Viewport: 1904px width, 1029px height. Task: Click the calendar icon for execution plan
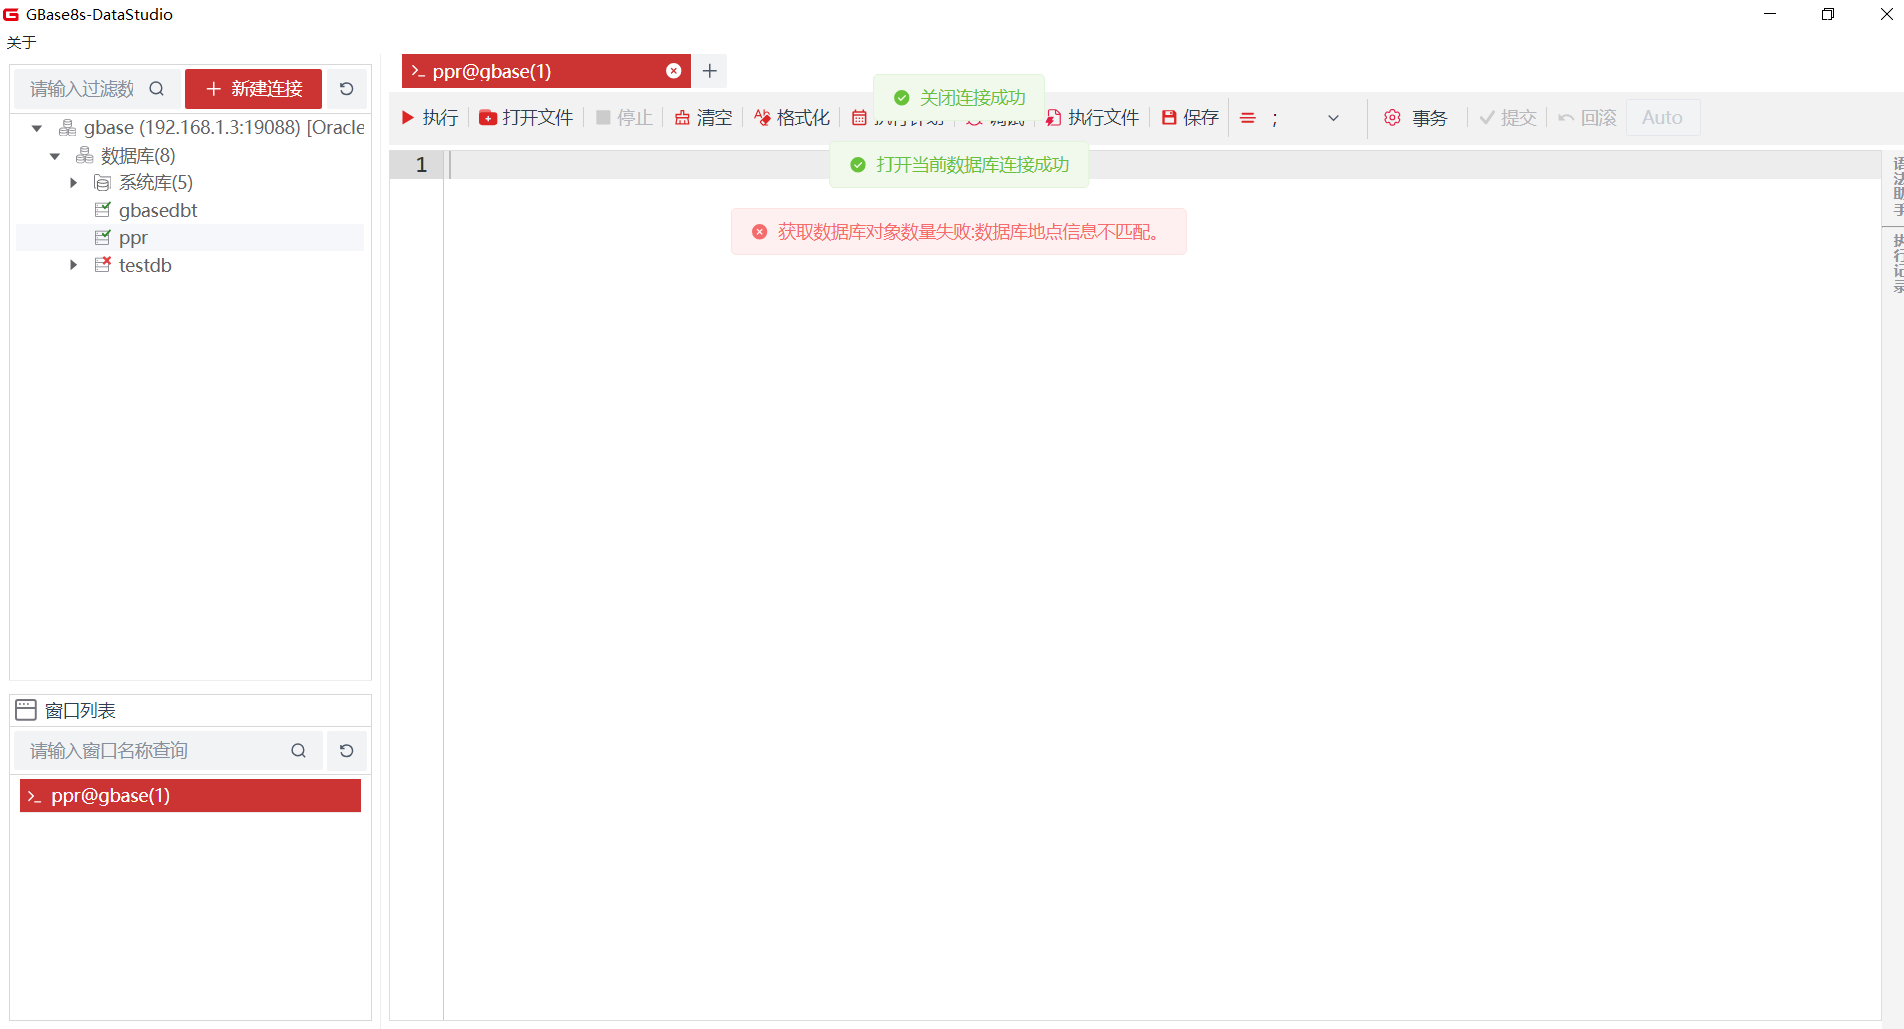click(x=859, y=118)
